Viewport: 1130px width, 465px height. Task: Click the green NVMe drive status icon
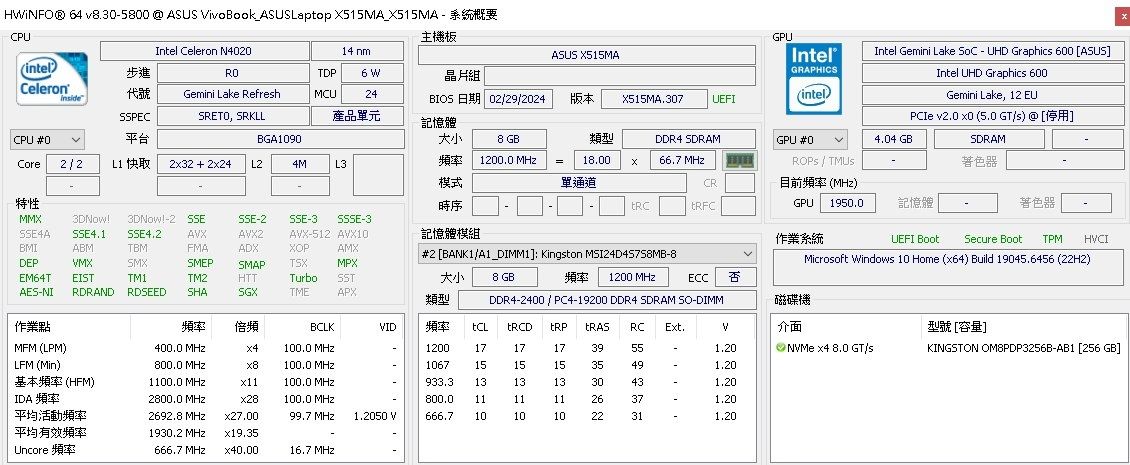click(780, 348)
